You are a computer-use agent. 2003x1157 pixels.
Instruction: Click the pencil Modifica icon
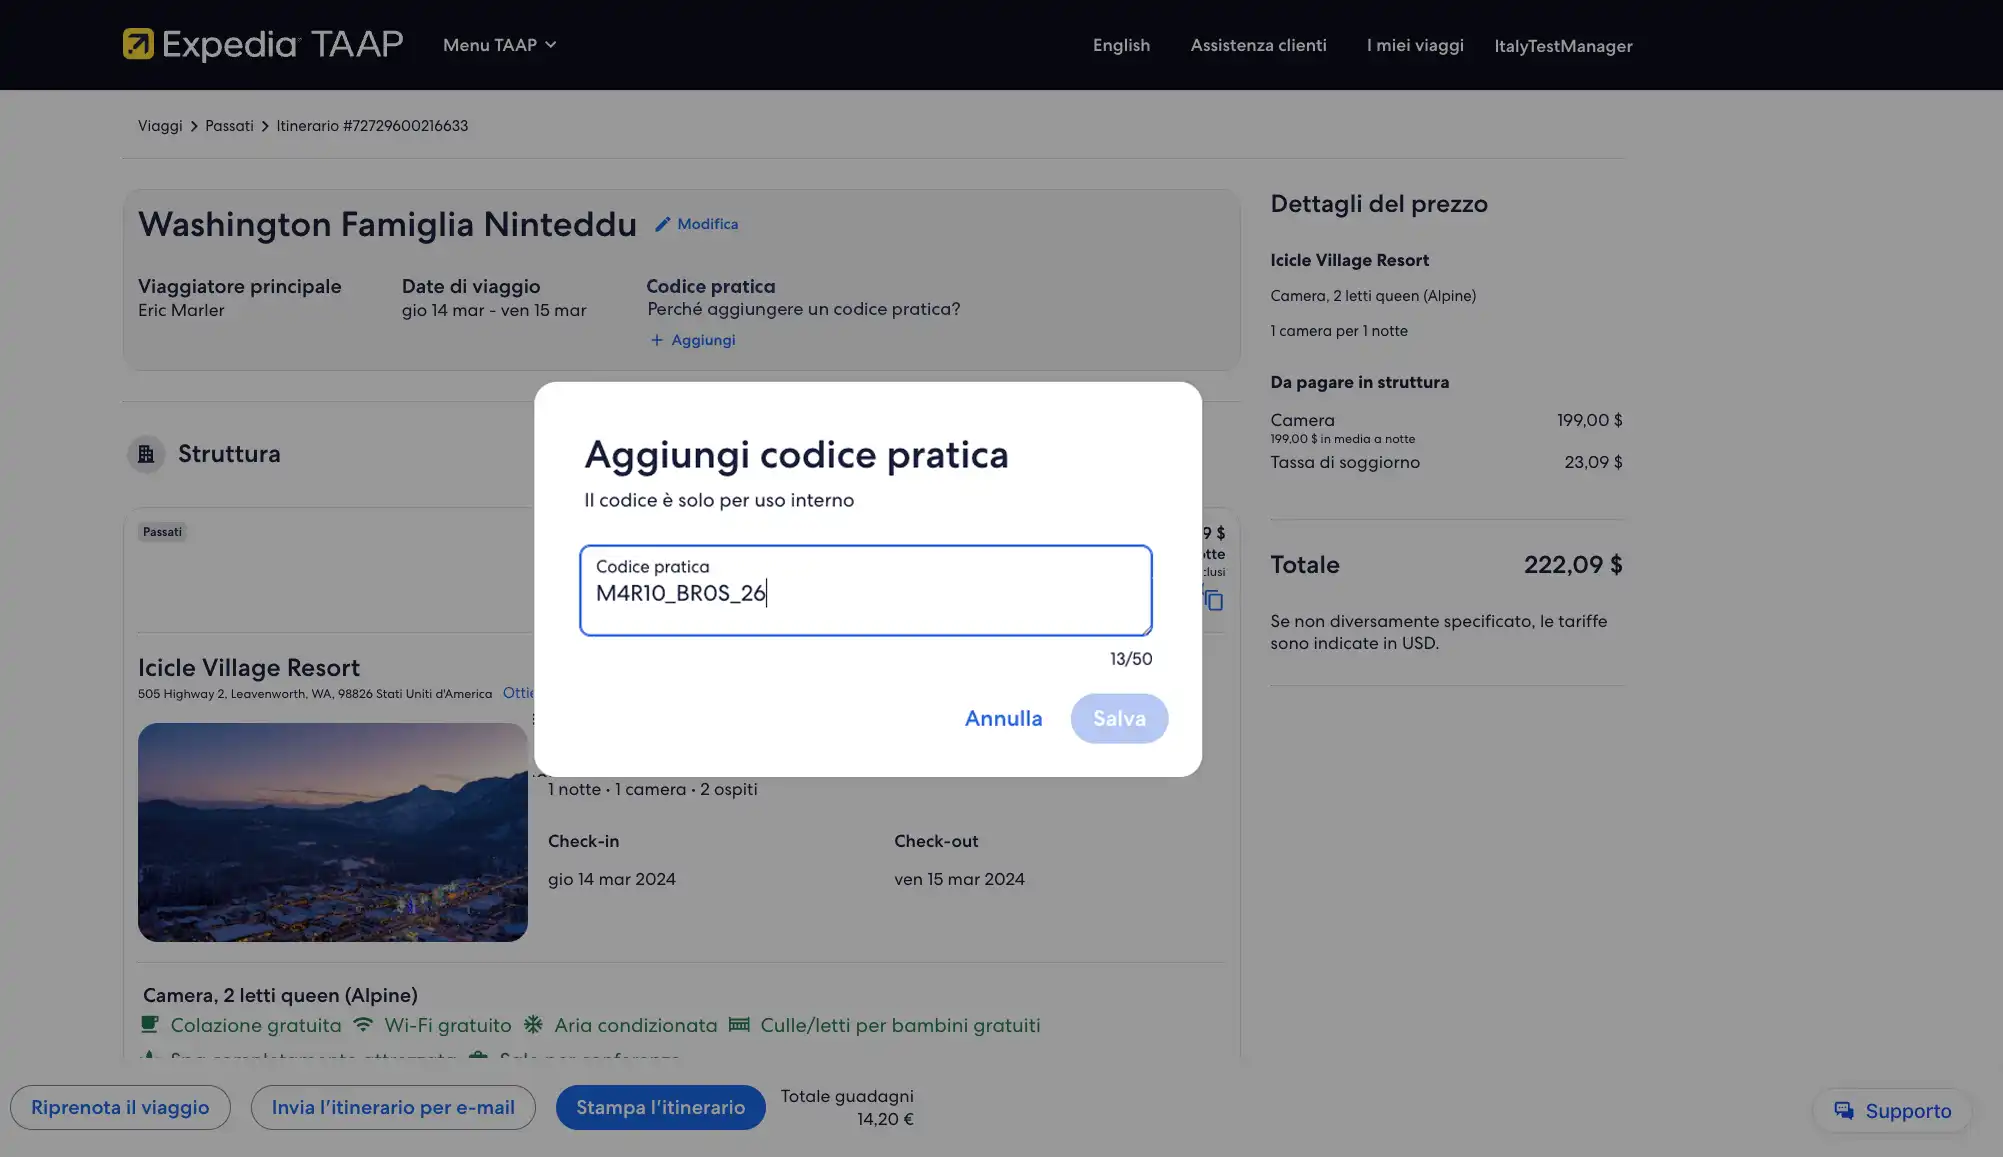662,224
